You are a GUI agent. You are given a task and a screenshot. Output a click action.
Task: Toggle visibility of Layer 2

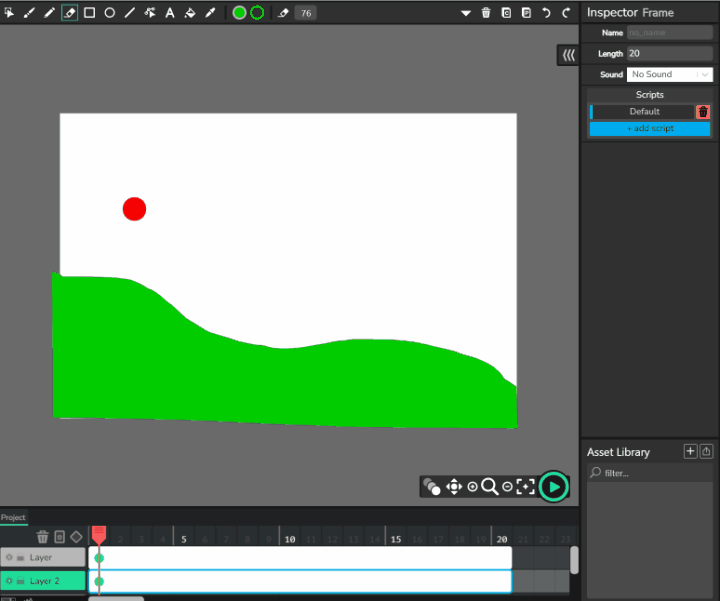pos(9,581)
